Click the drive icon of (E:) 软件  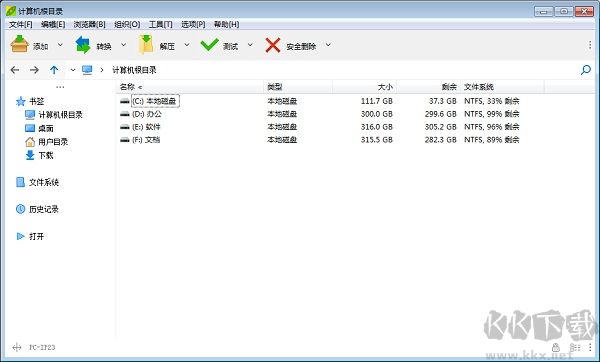[125, 127]
